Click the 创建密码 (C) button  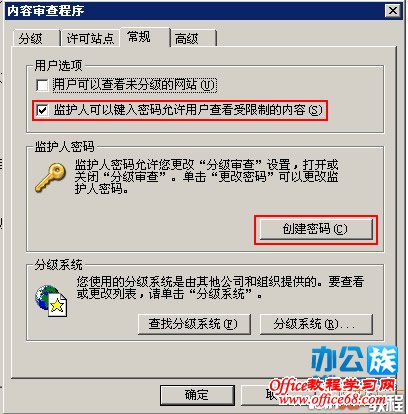point(316,229)
